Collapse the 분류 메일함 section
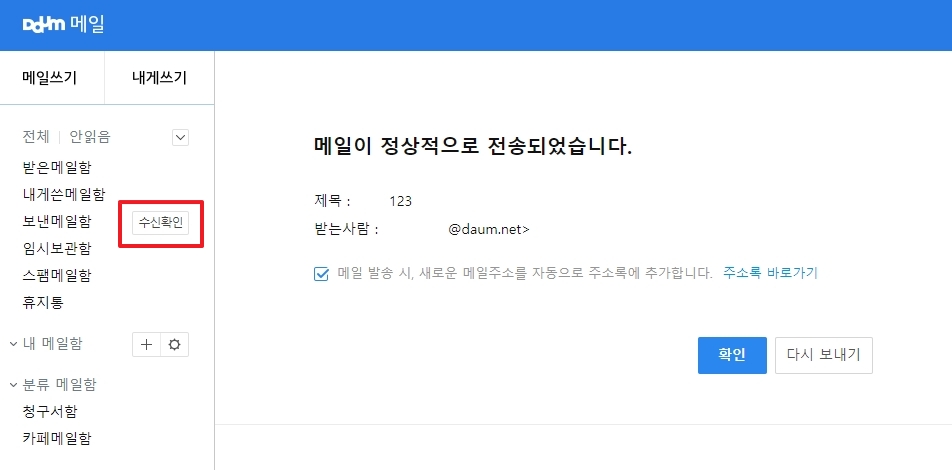 pos(13,384)
